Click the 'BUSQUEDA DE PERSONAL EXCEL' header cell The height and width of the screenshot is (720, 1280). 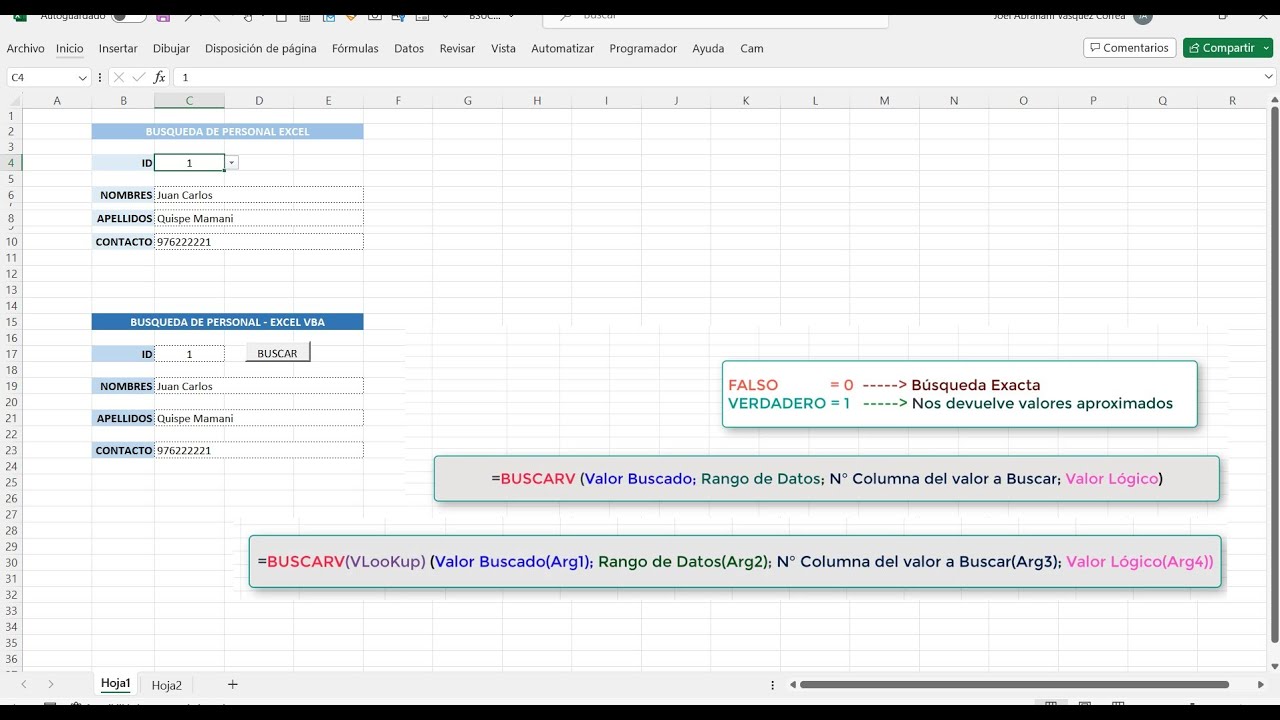coord(228,131)
